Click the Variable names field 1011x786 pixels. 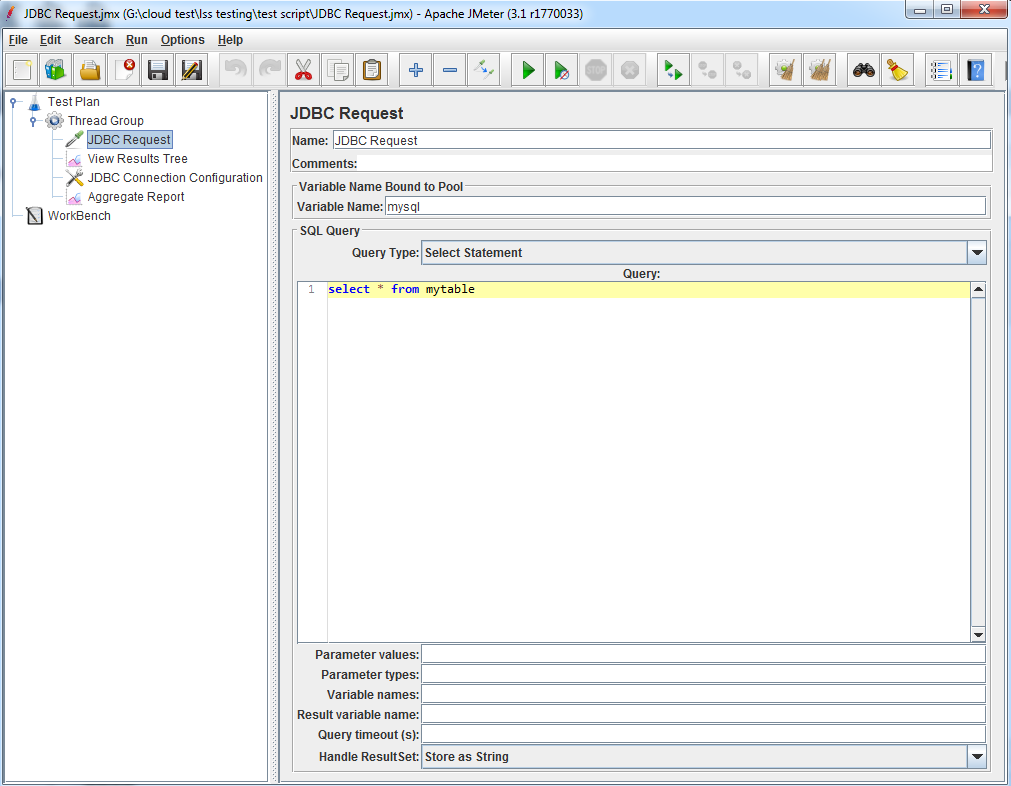703,694
